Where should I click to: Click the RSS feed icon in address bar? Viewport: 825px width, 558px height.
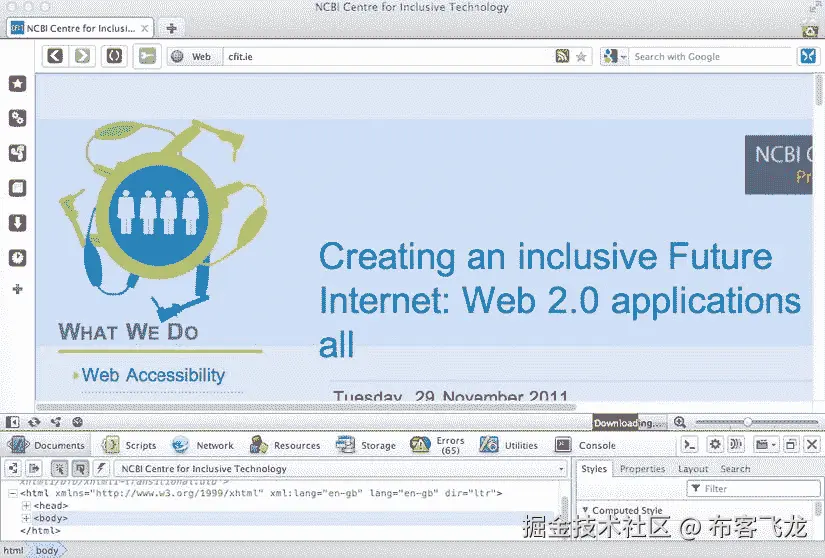[x=562, y=56]
